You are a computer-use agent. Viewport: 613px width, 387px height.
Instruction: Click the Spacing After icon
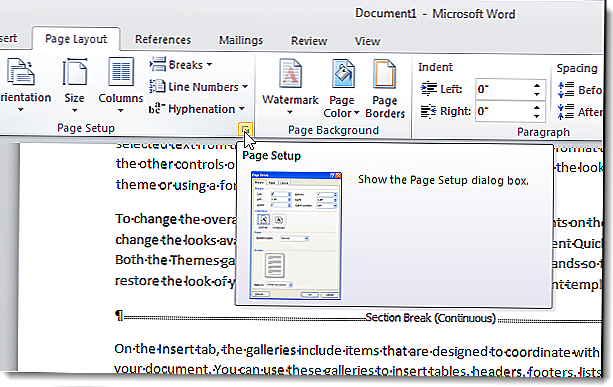[566, 112]
